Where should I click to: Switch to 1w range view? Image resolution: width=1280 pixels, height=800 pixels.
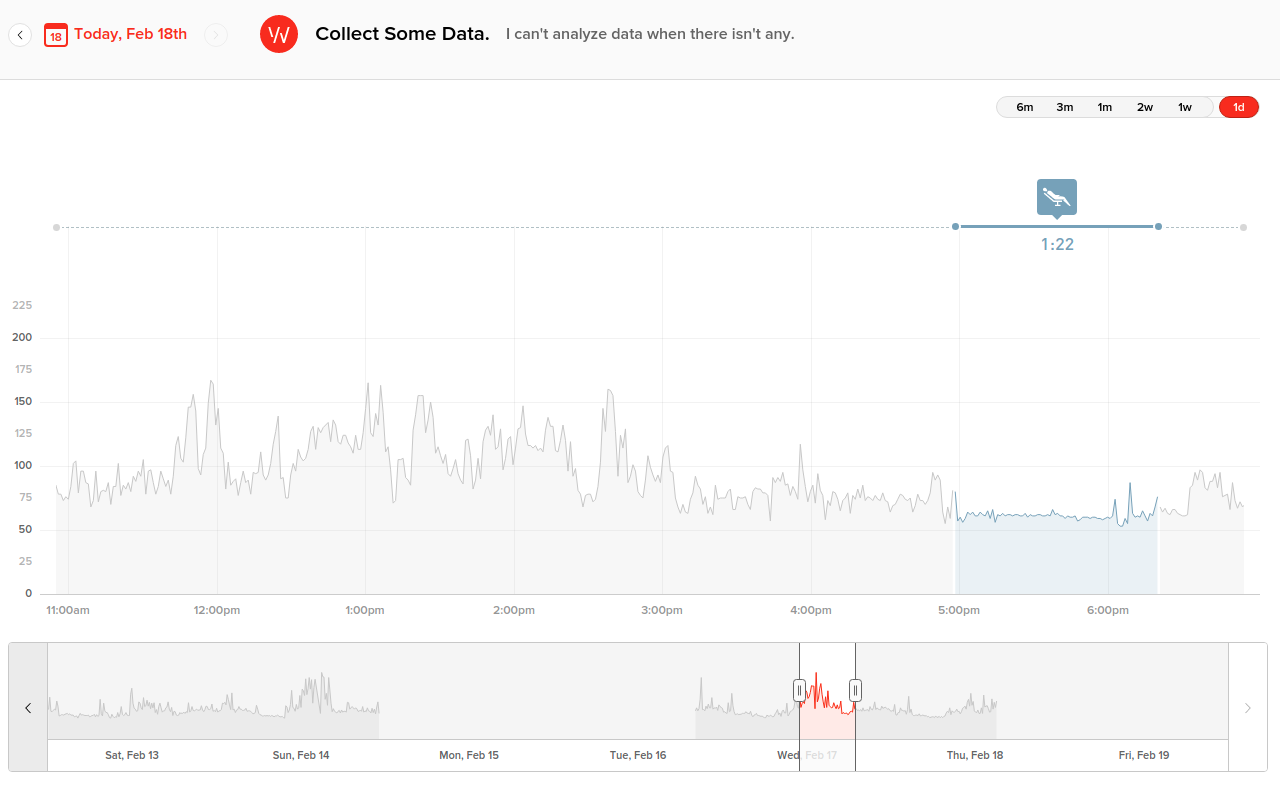pyautogui.click(x=1184, y=107)
